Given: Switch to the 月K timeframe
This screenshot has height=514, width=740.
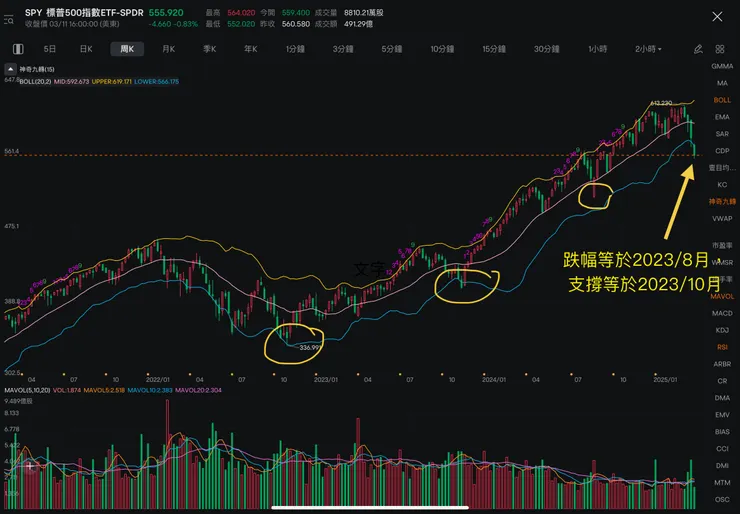Looking at the screenshot, I should pyautogui.click(x=168, y=49).
